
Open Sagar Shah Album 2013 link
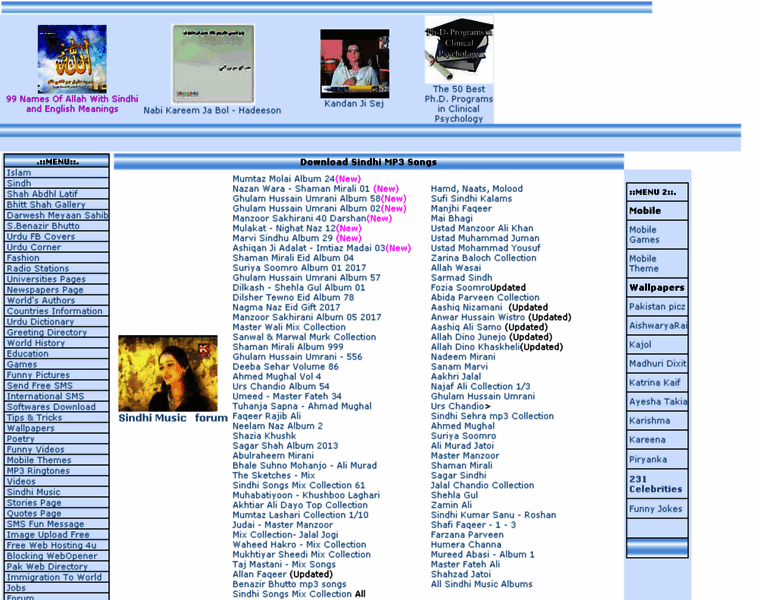coord(285,446)
